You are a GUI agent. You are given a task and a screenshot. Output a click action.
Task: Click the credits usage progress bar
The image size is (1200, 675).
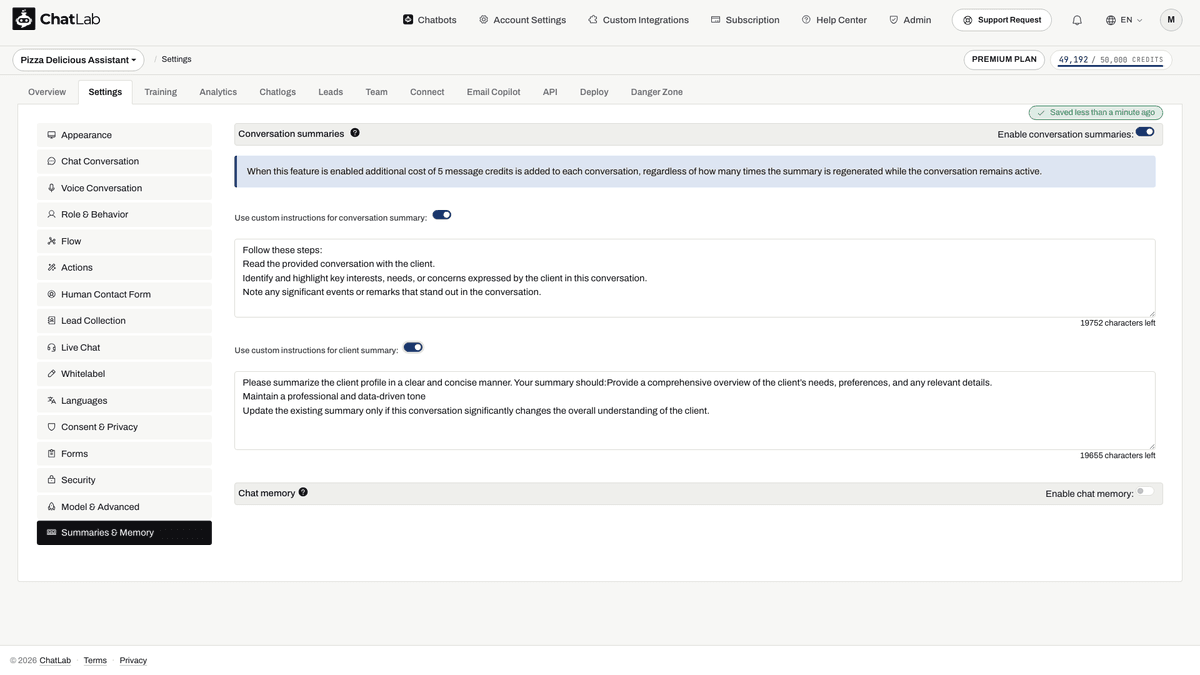[1110, 67]
